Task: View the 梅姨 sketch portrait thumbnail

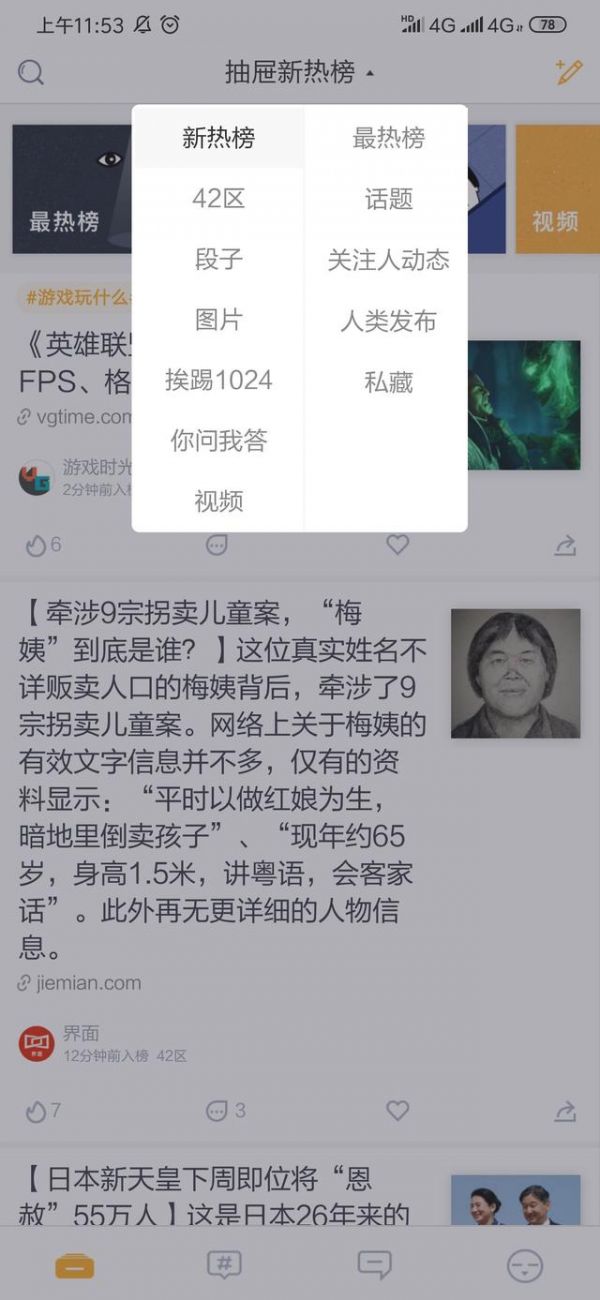Action: point(515,674)
